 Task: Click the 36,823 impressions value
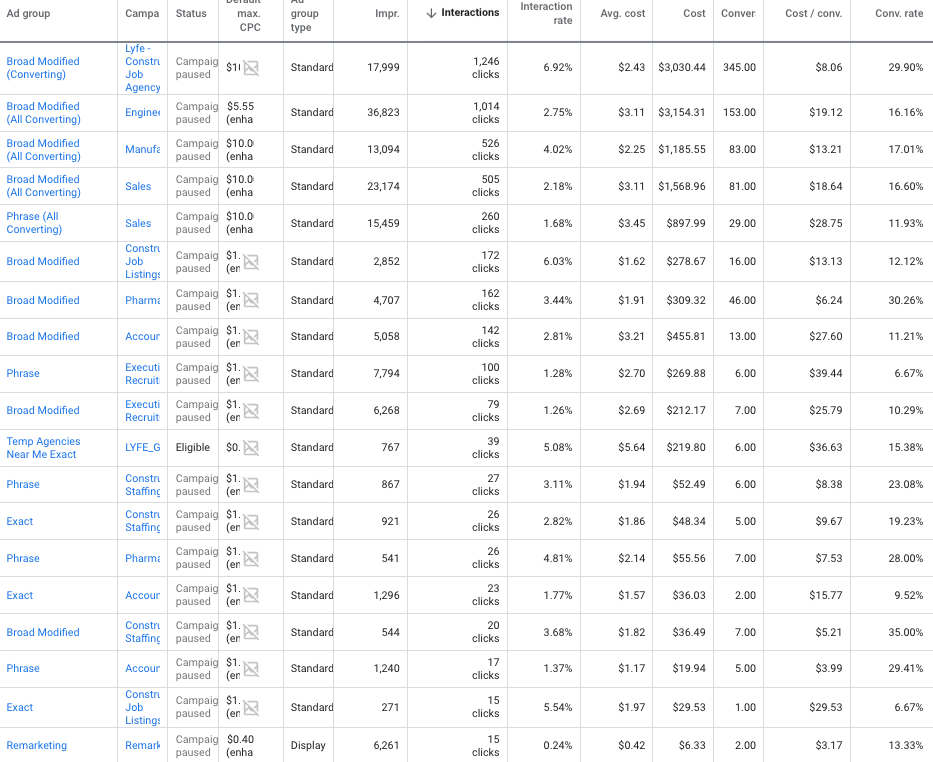click(383, 112)
